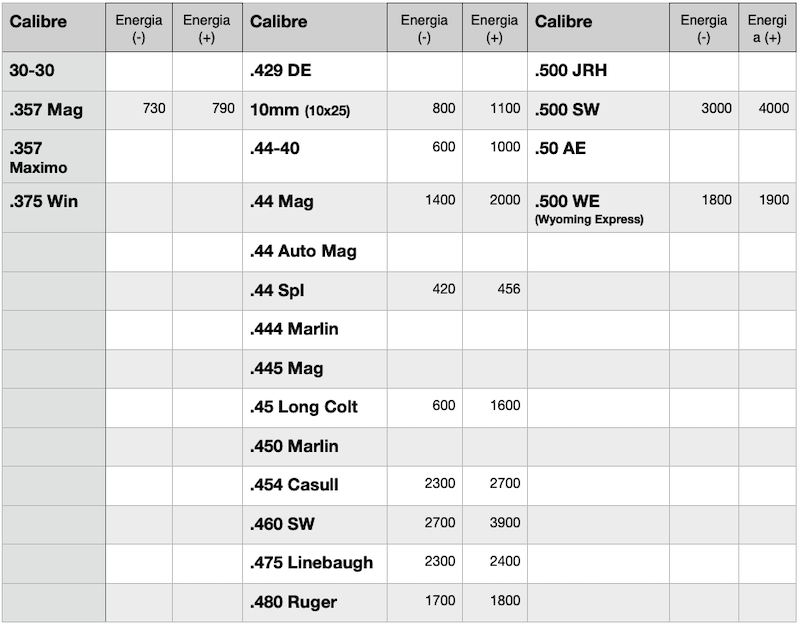
Task: Click the 4000 energy value cell
Action: 773,108
